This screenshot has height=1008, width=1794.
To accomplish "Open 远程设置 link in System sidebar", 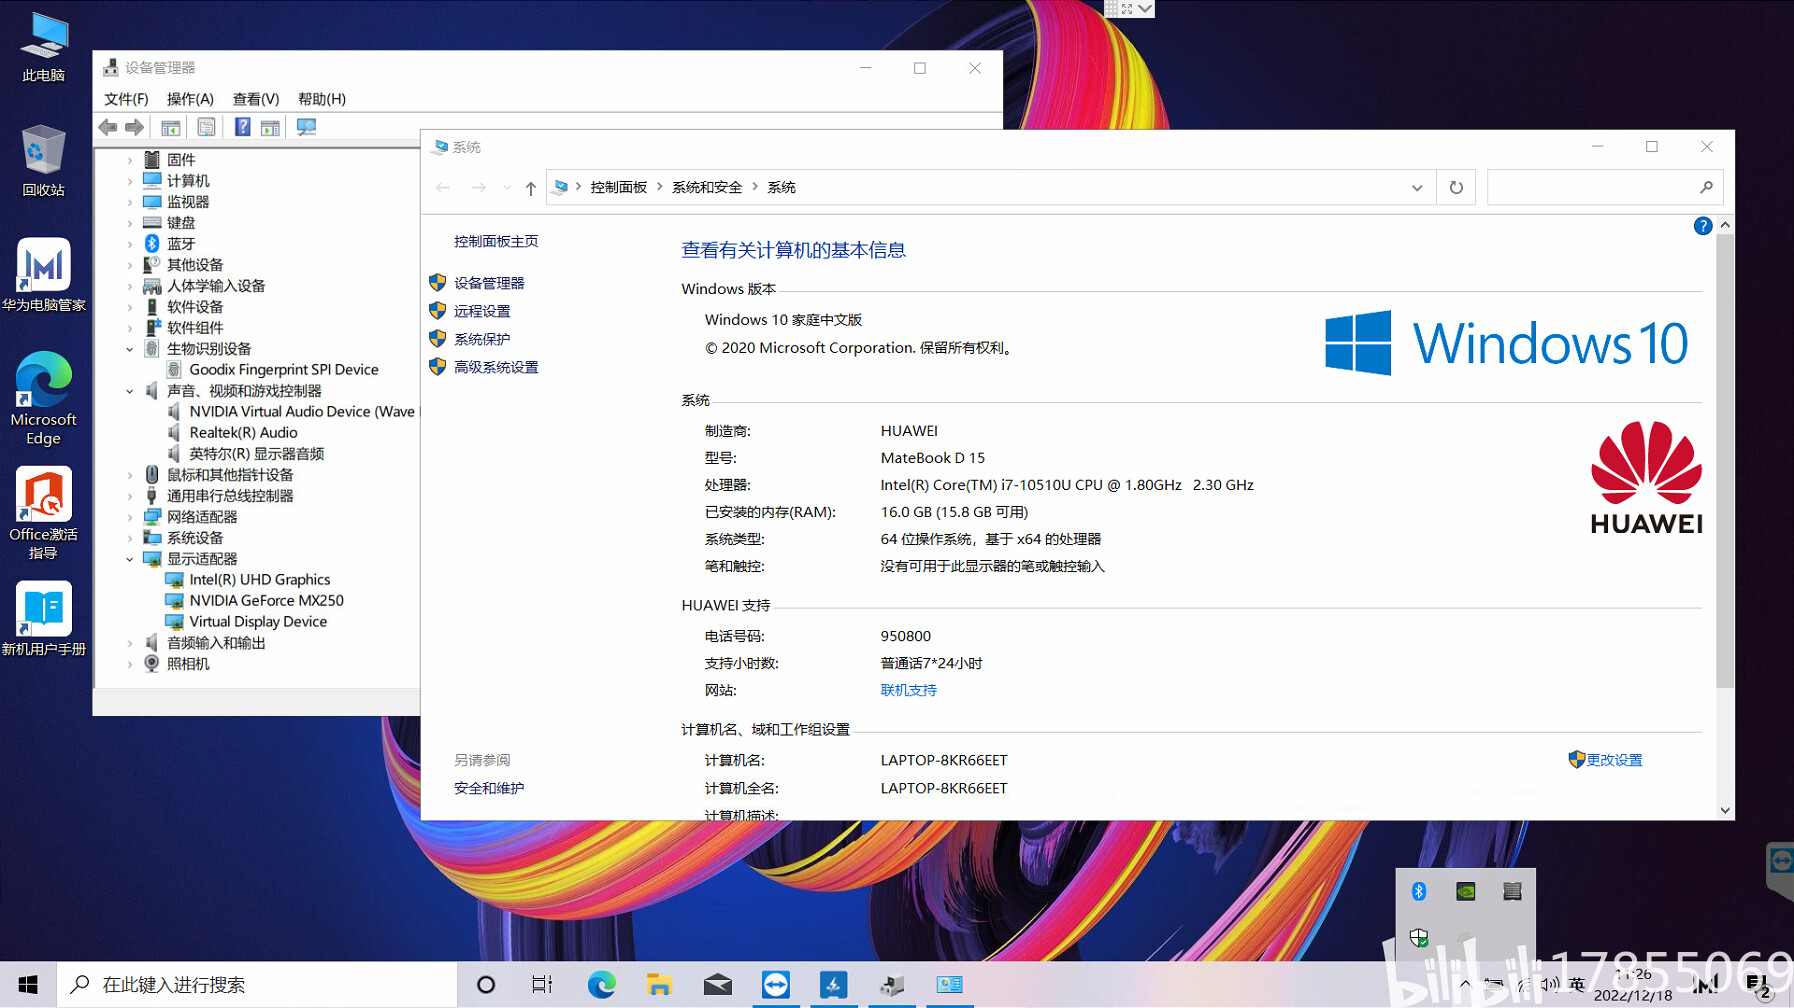I will point(482,311).
